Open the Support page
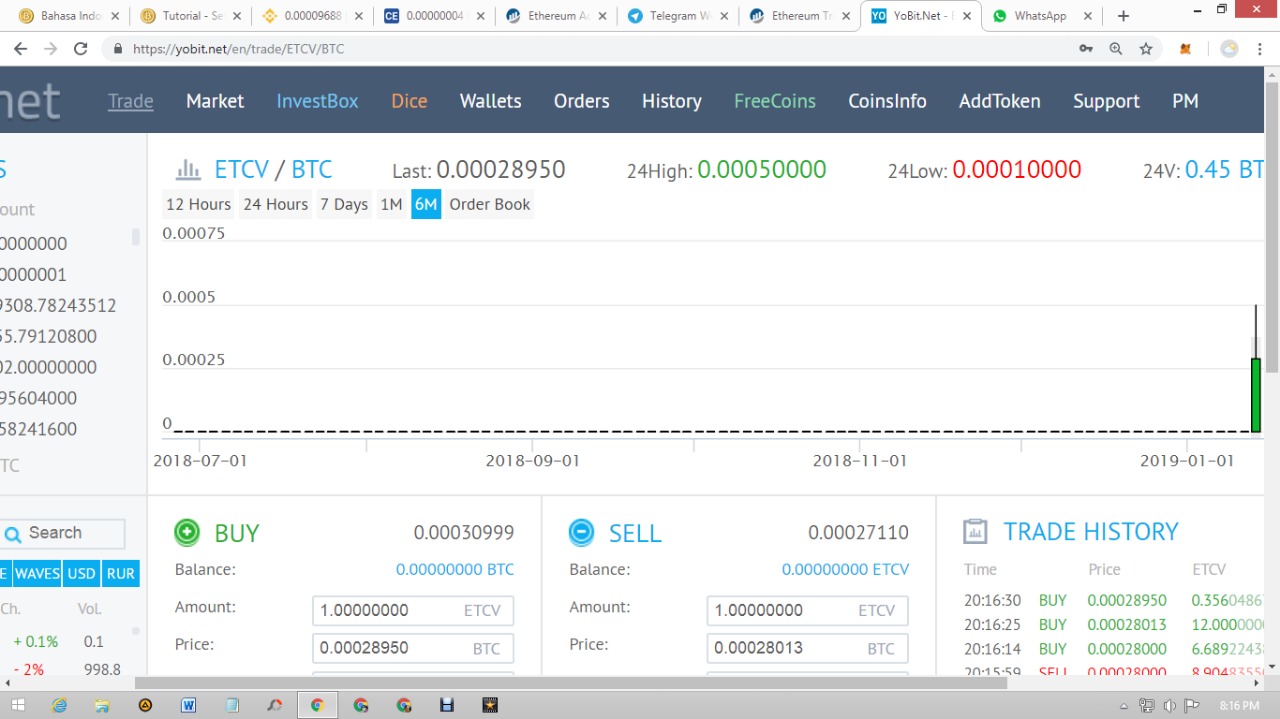 pos(1106,101)
